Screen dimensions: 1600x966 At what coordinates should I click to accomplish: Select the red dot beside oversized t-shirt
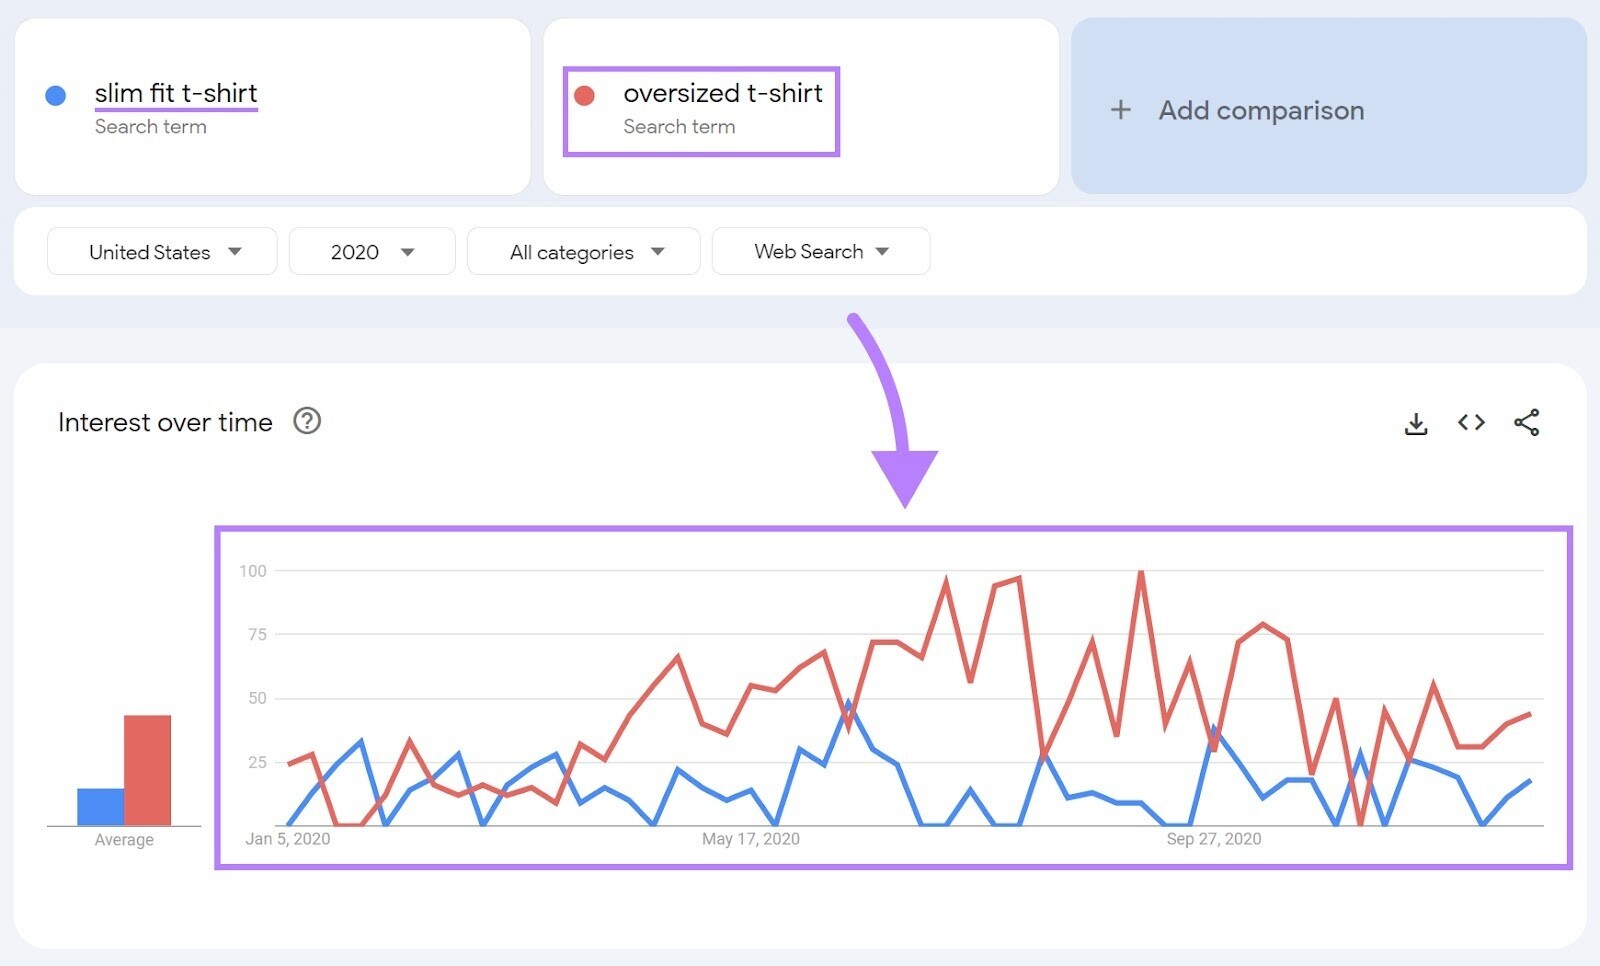(x=586, y=95)
